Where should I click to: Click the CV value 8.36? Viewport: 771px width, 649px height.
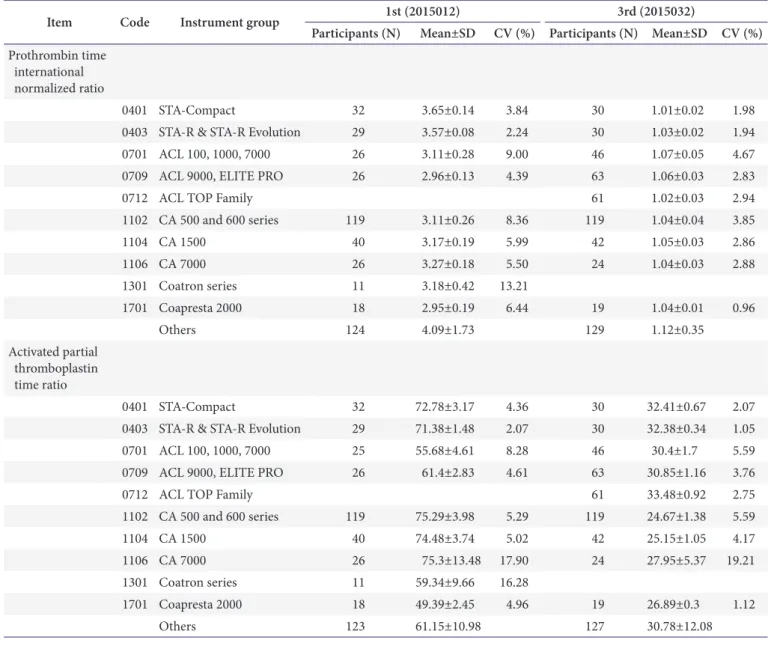click(x=517, y=220)
